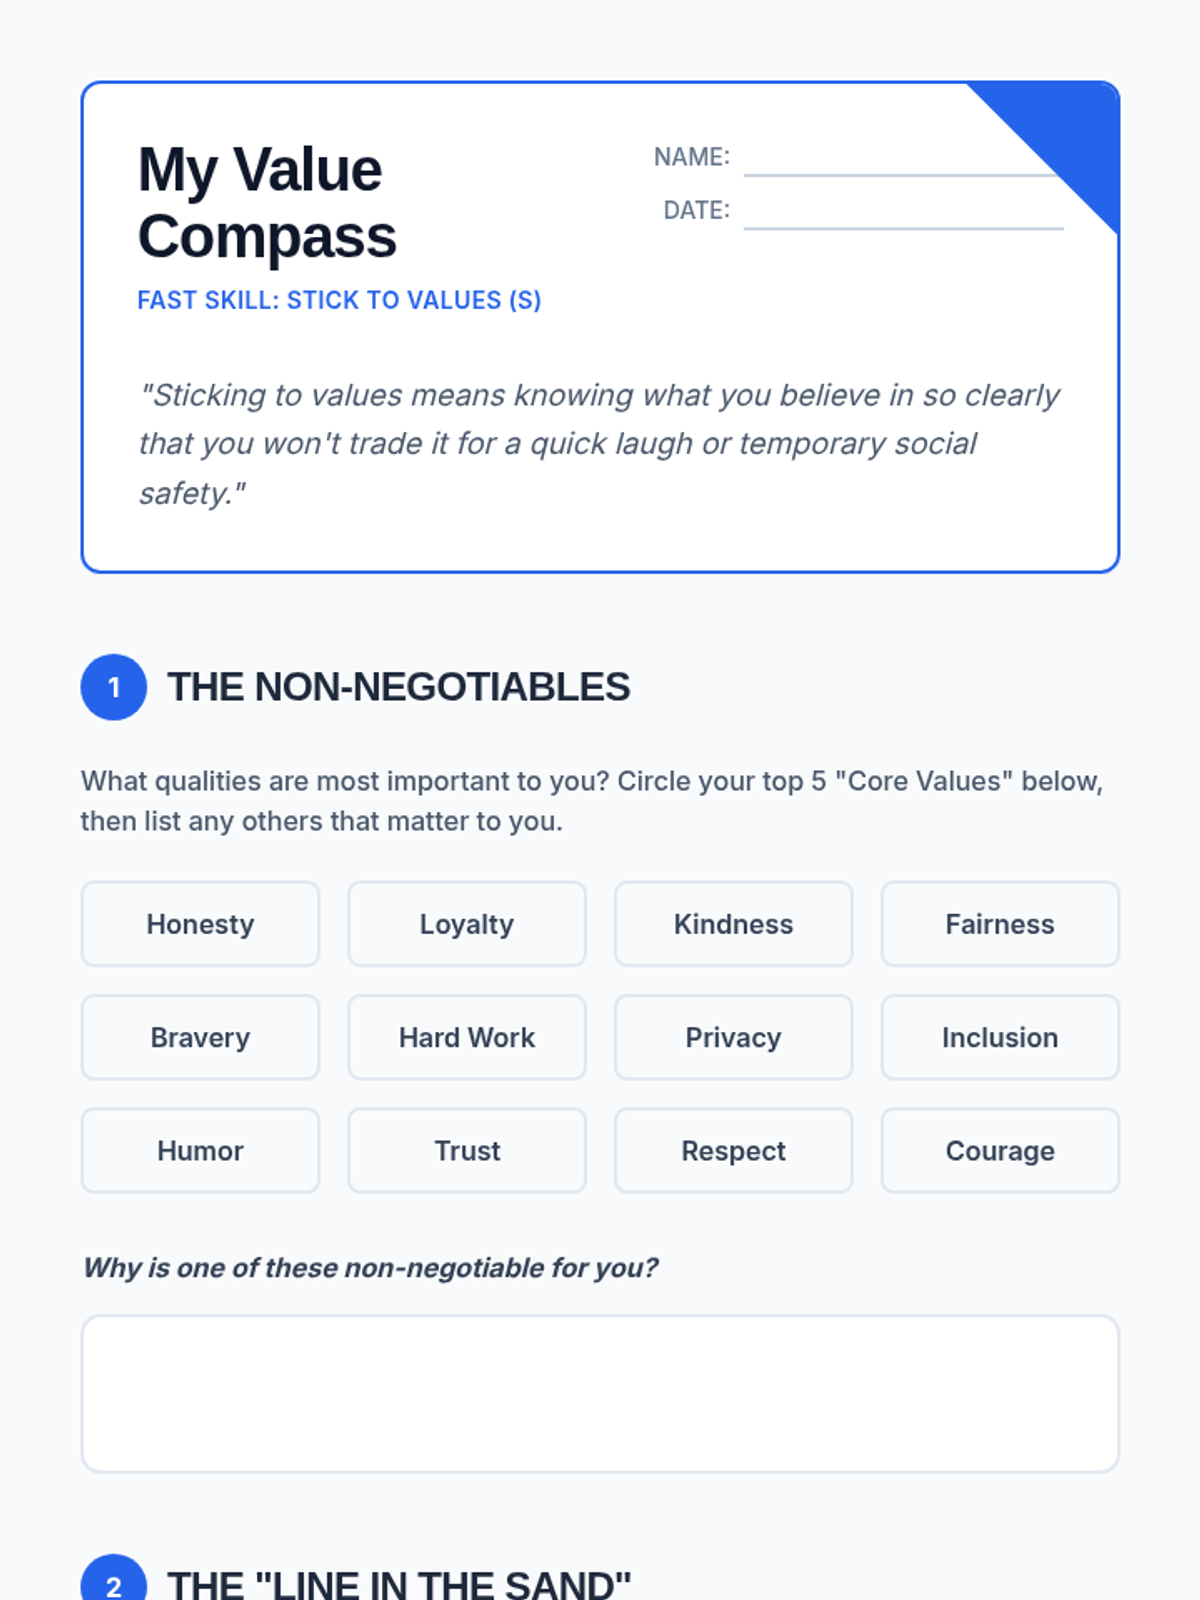Pick the Inclusion value box

tap(1000, 1037)
